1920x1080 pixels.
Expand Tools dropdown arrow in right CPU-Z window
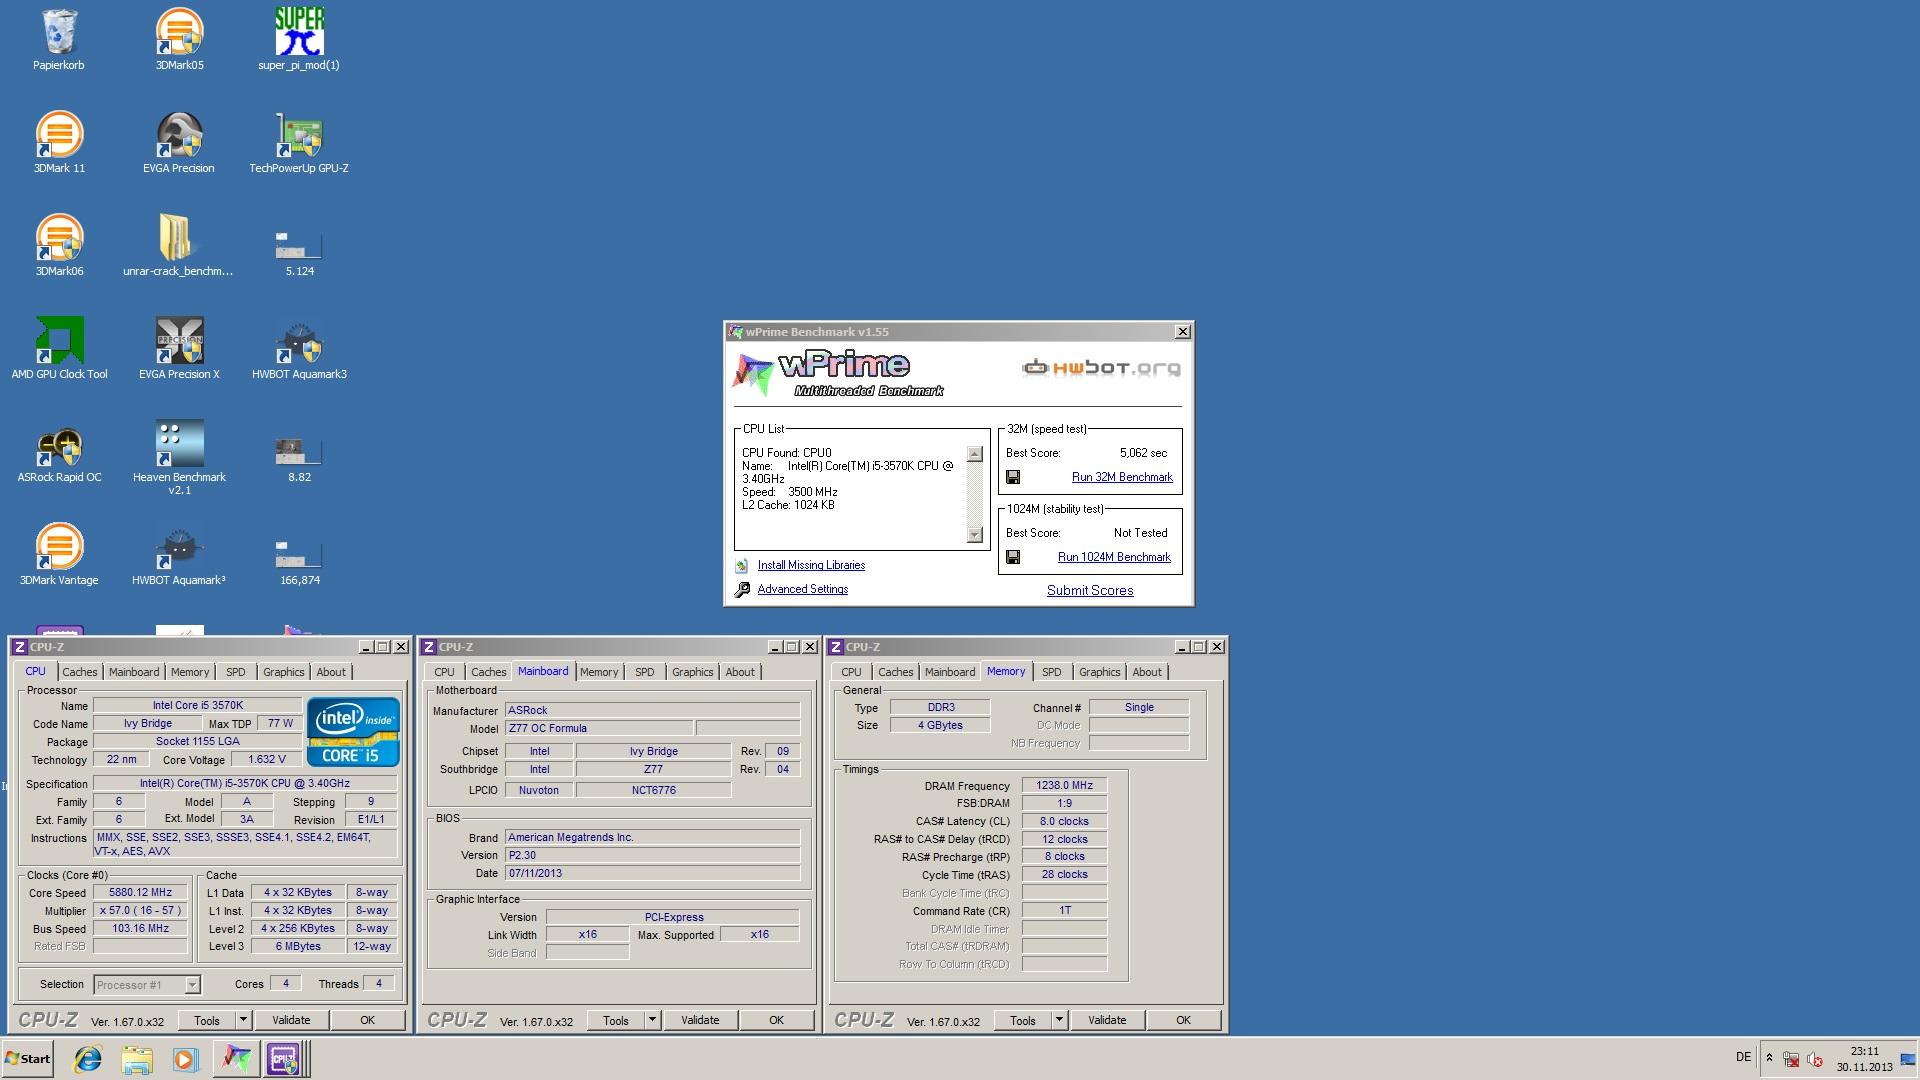point(1059,1021)
